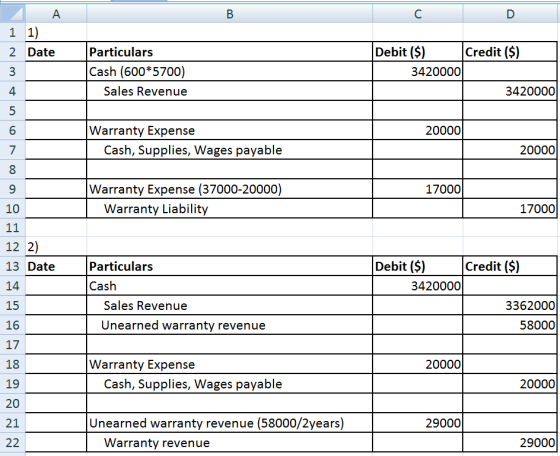Click 'Credit ($)' header in row 2
The height and width of the screenshot is (456, 560).
click(510, 52)
